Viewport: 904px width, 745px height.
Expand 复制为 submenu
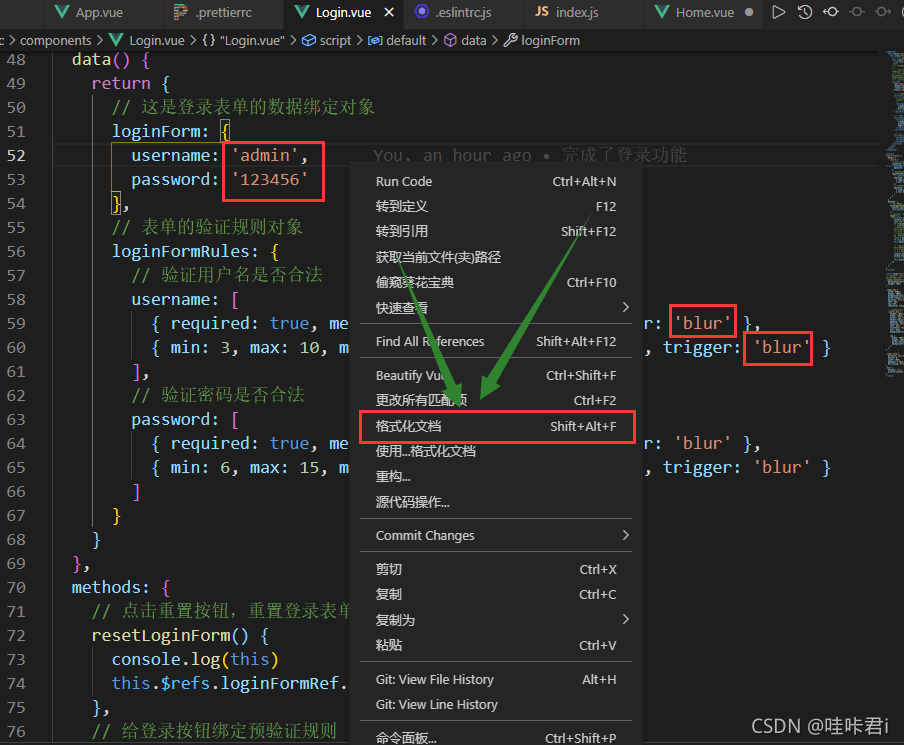[496, 620]
